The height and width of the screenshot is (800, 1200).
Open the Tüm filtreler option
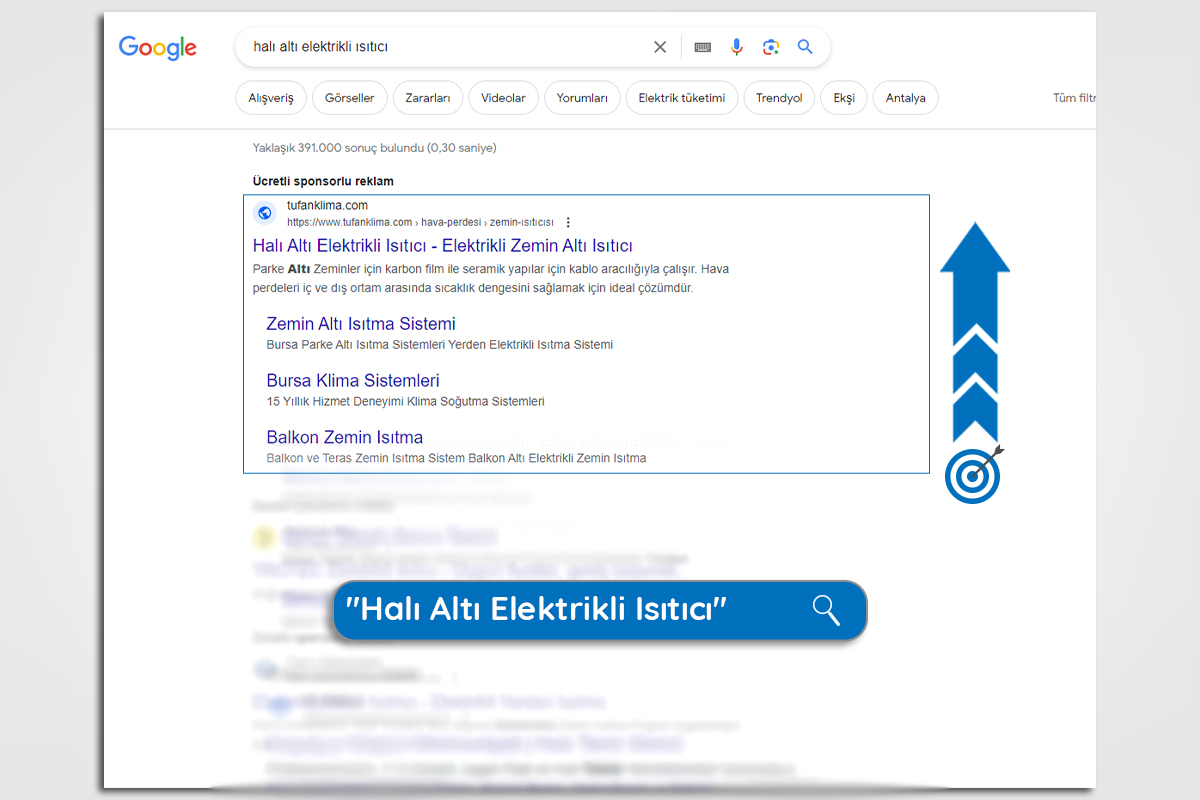coord(1074,98)
